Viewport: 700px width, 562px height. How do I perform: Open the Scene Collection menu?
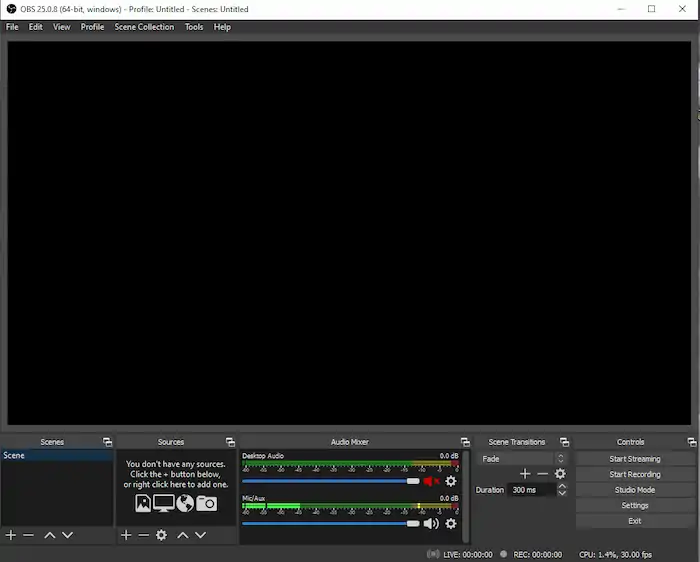point(144,27)
